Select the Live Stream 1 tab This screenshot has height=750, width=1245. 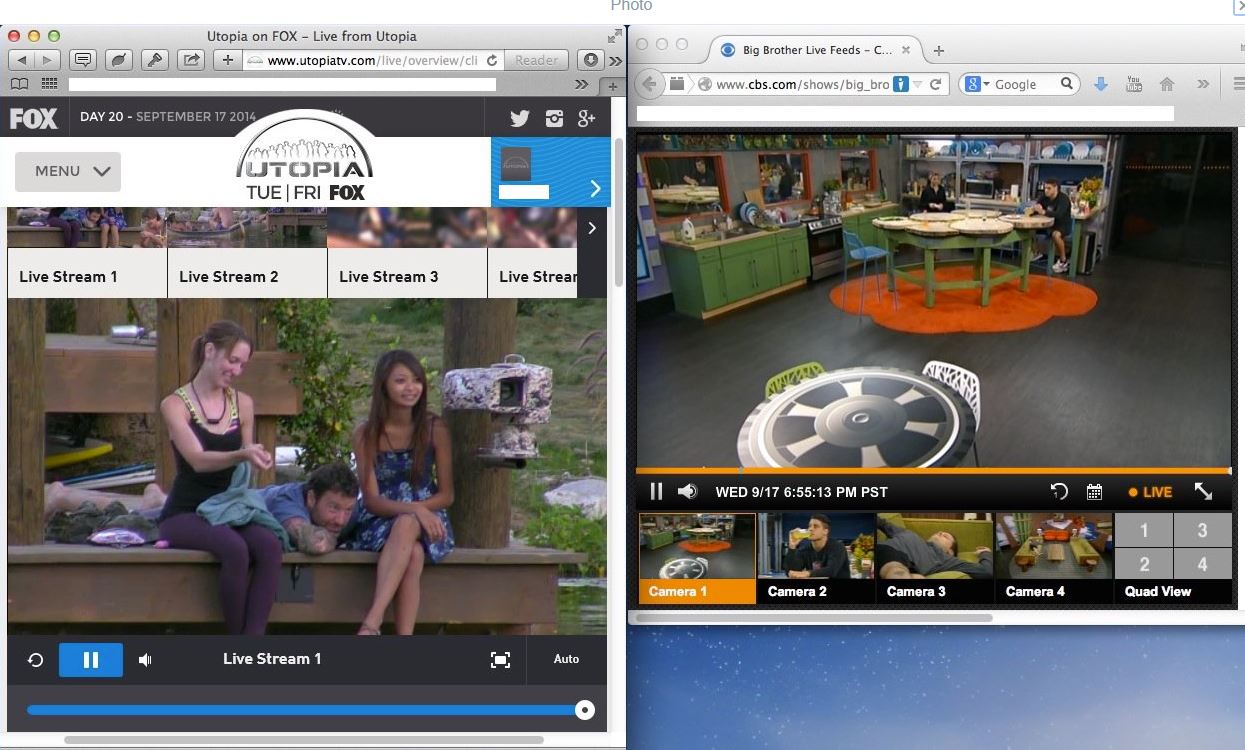coord(87,273)
